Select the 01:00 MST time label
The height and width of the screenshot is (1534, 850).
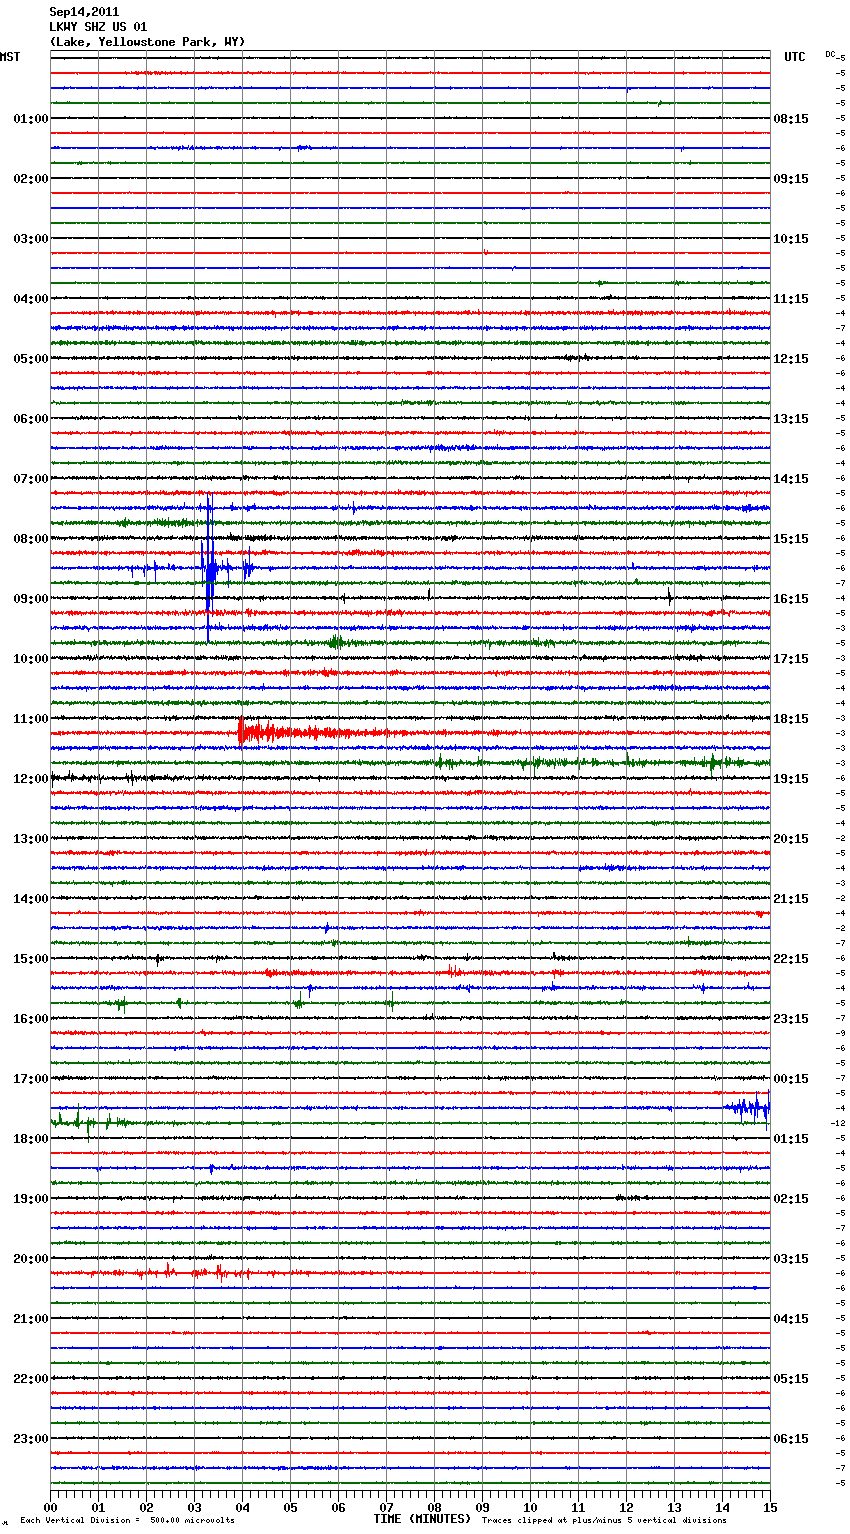pyautogui.click(x=30, y=119)
